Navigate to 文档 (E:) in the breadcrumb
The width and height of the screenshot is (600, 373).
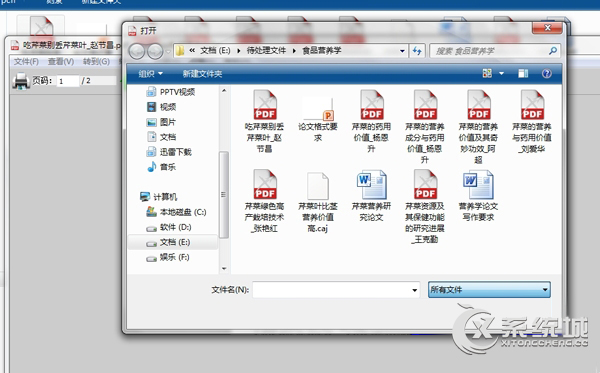point(215,50)
